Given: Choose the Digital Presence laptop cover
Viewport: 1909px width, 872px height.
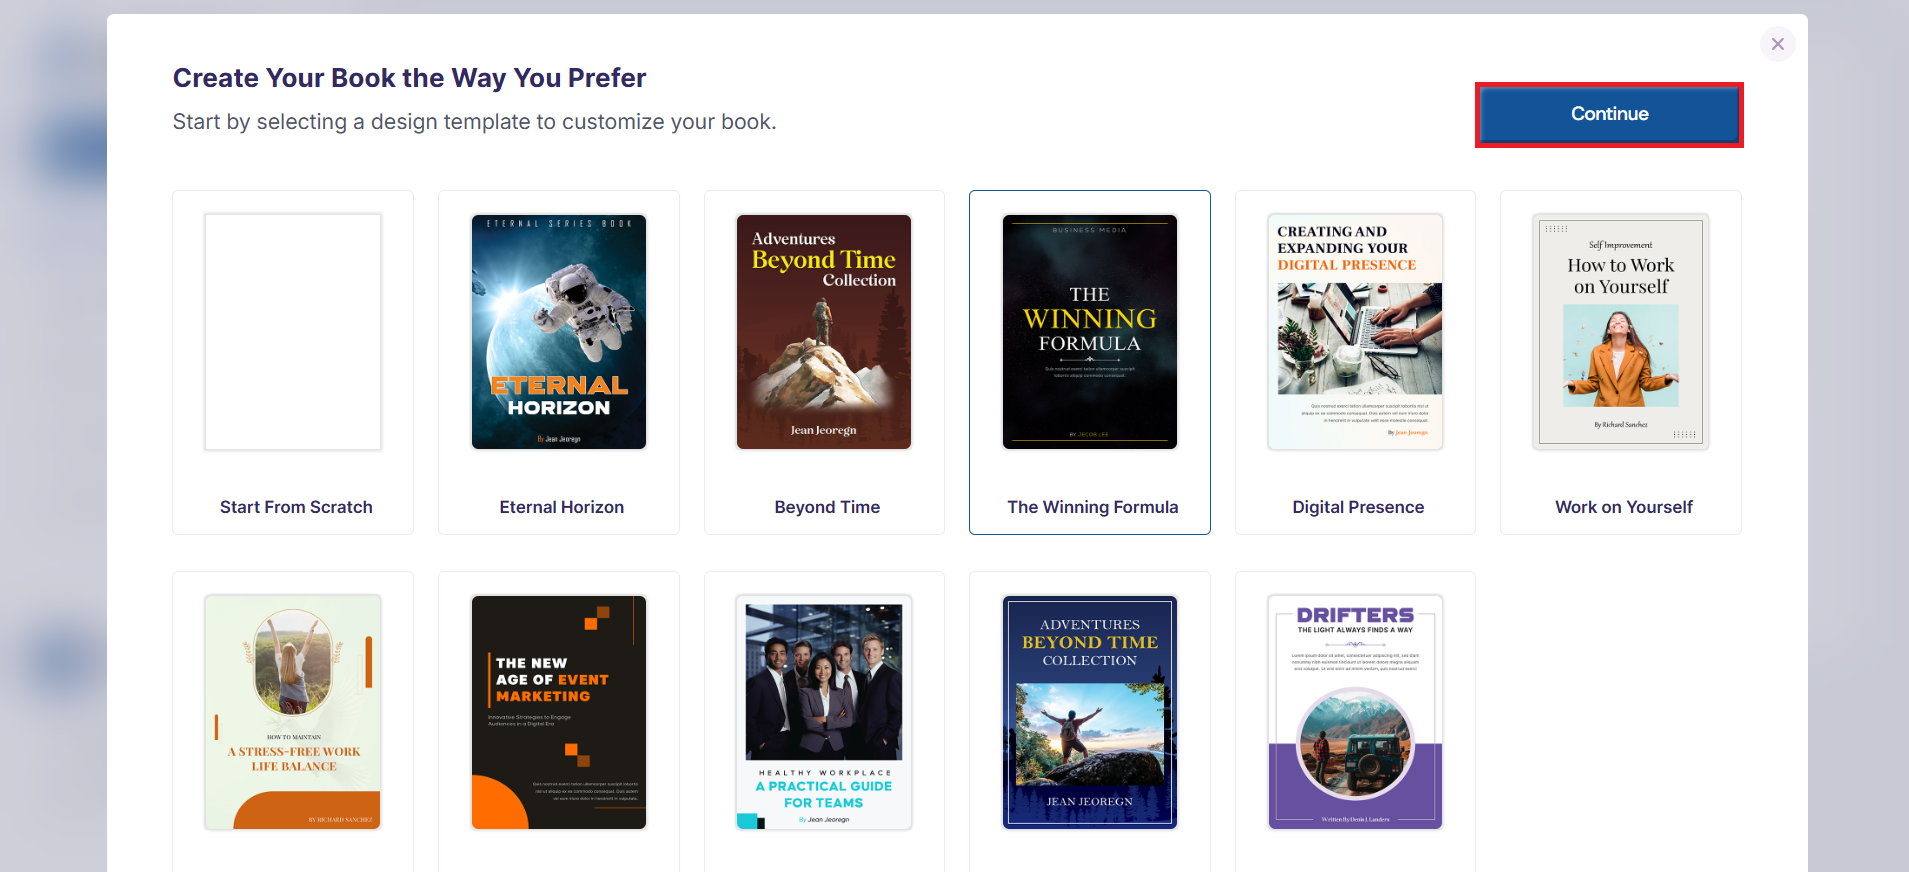Looking at the screenshot, I should (x=1355, y=332).
